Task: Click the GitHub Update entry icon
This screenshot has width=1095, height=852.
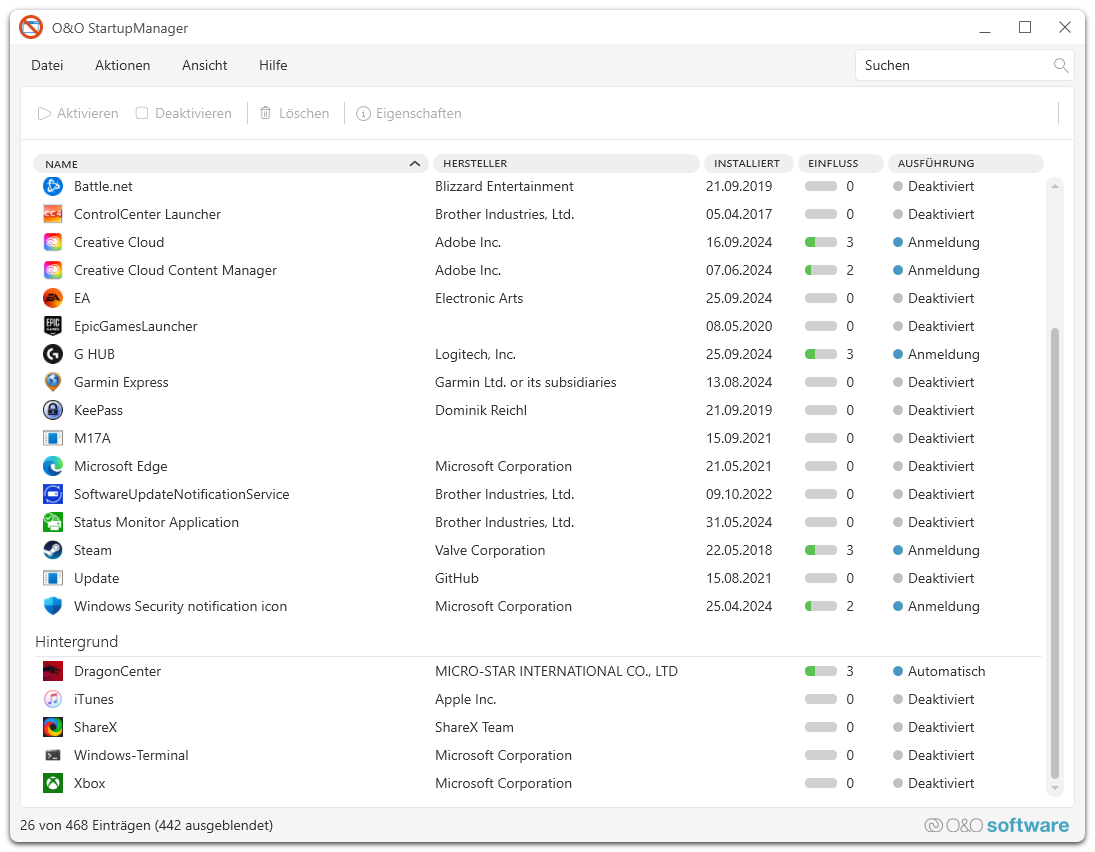Action: coord(53,578)
